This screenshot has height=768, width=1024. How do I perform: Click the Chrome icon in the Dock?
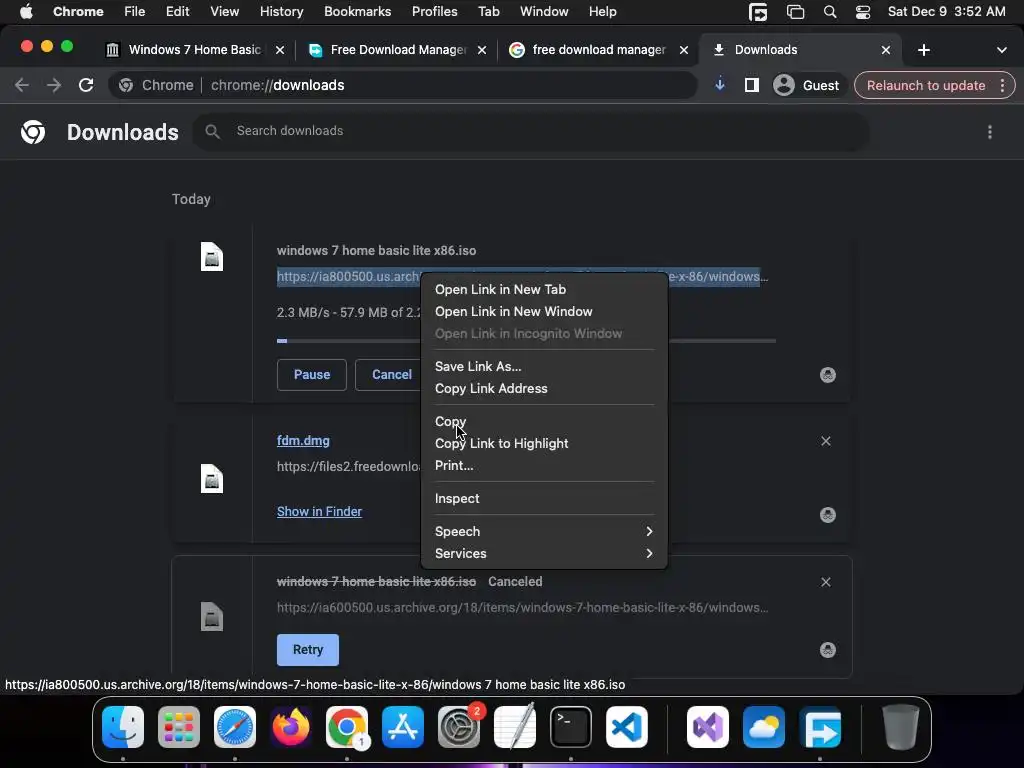pos(347,727)
